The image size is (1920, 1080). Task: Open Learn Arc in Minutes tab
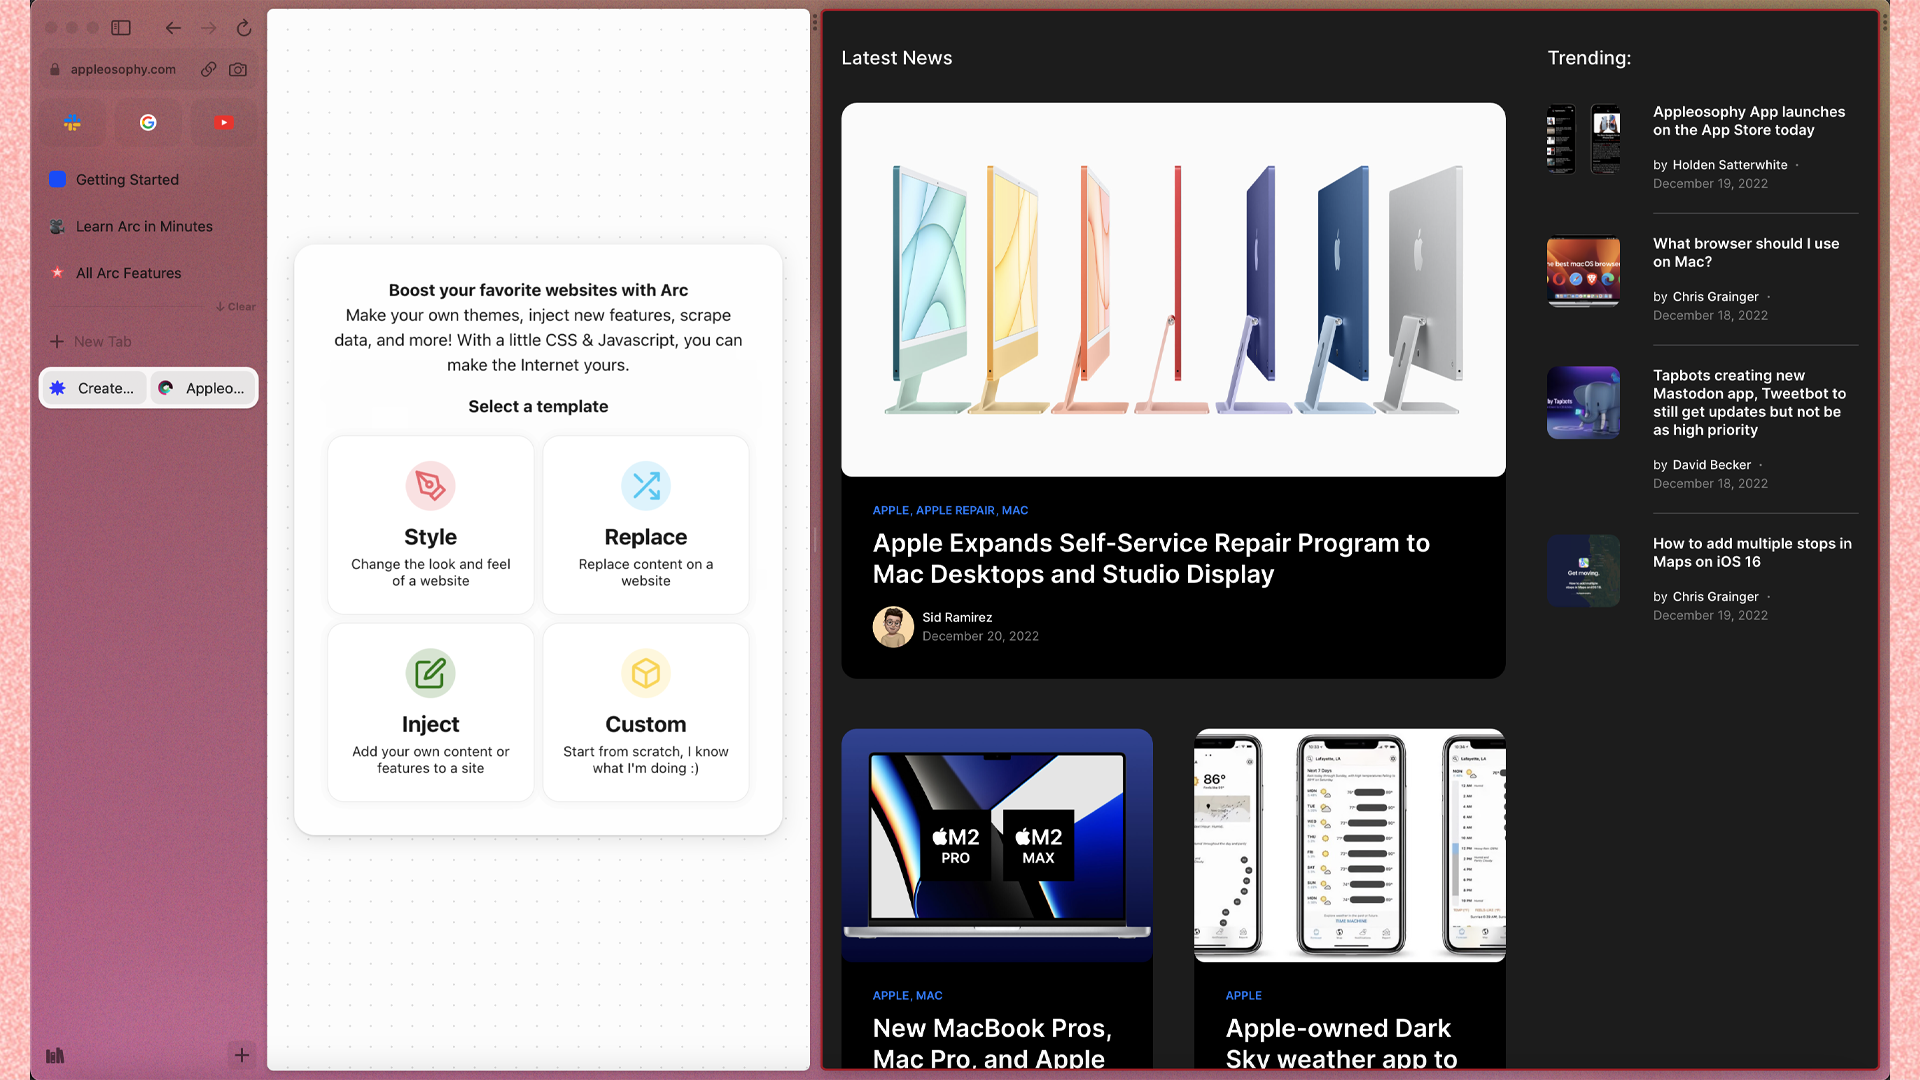(x=149, y=226)
